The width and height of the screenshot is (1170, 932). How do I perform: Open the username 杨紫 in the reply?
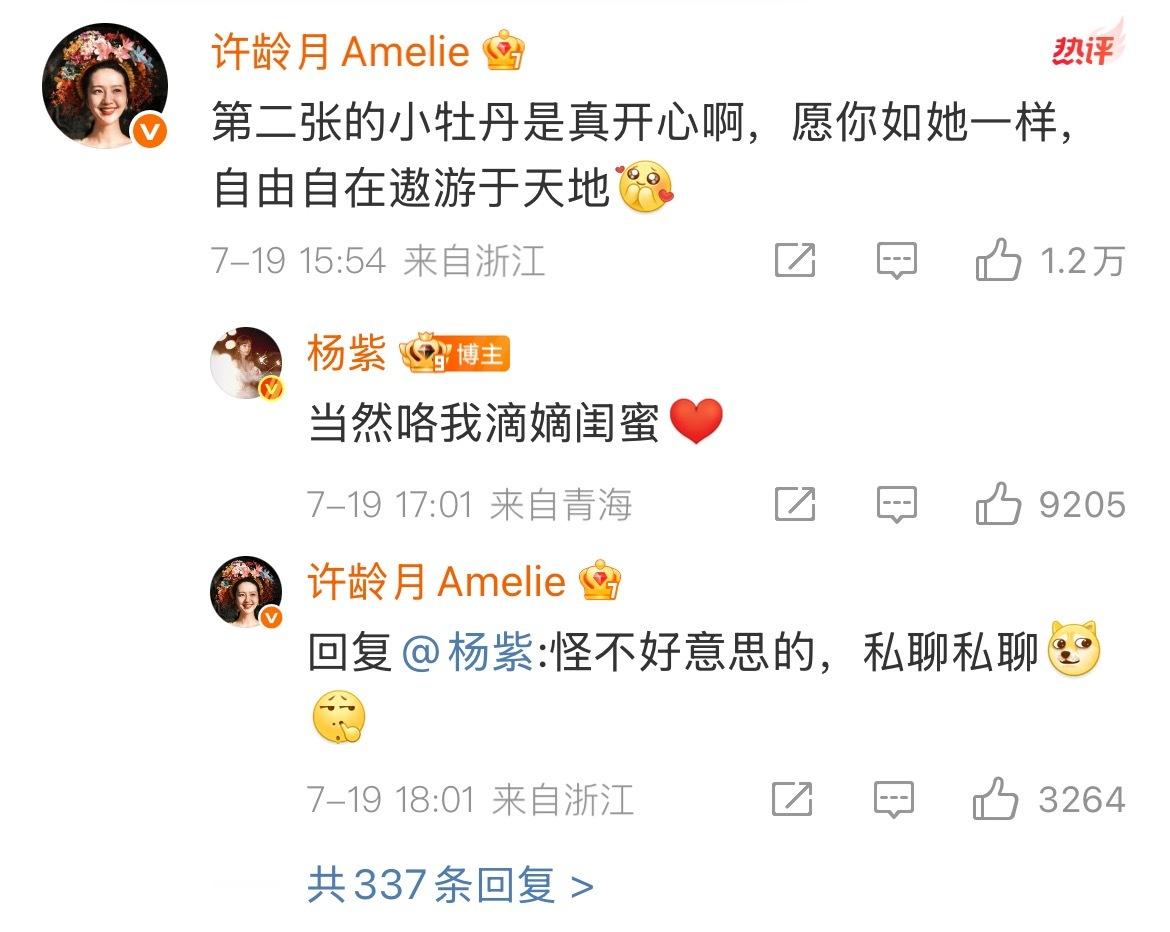click(346, 353)
